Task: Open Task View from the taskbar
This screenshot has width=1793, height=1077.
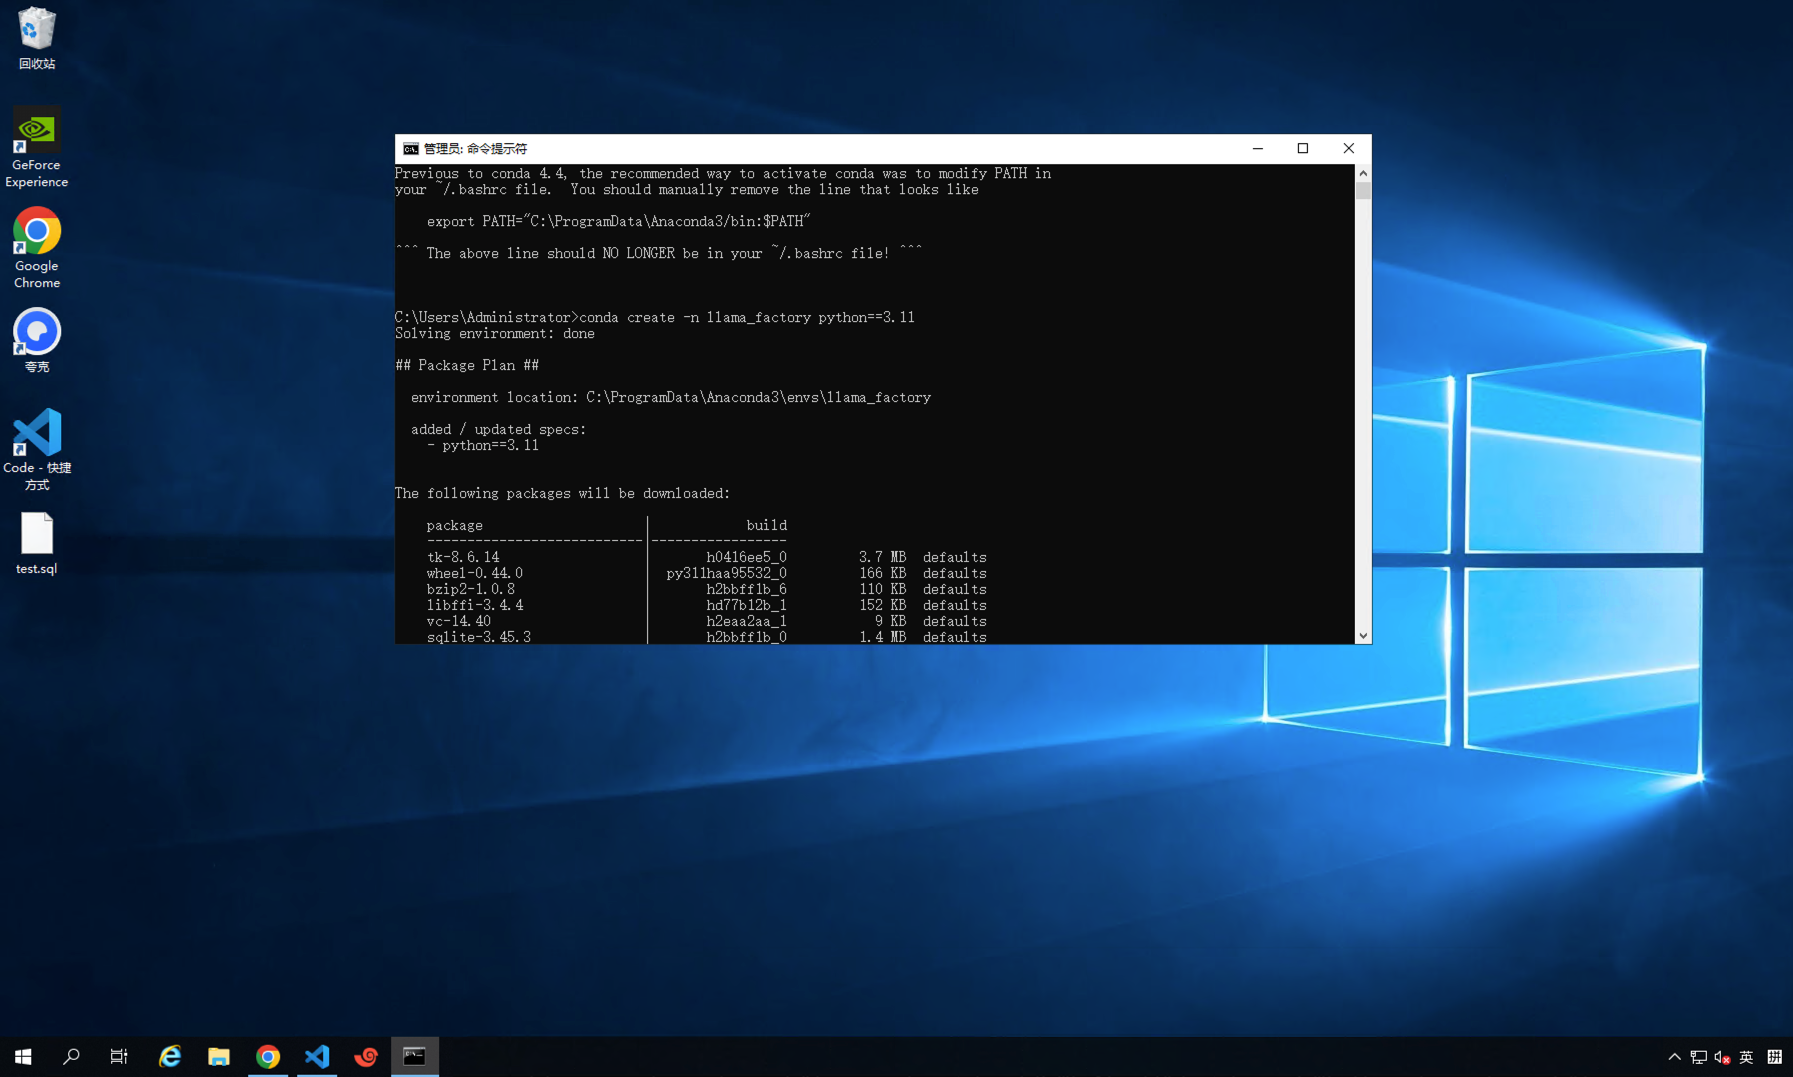Action: coord(119,1056)
